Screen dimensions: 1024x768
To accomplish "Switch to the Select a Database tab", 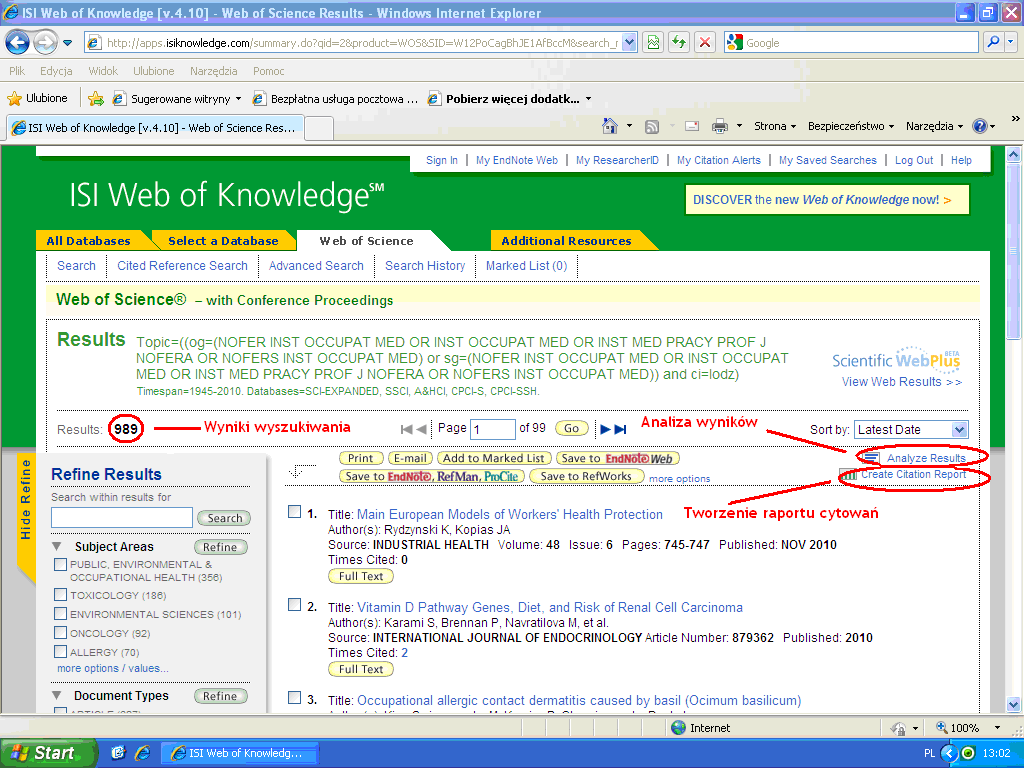I will click(223, 241).
